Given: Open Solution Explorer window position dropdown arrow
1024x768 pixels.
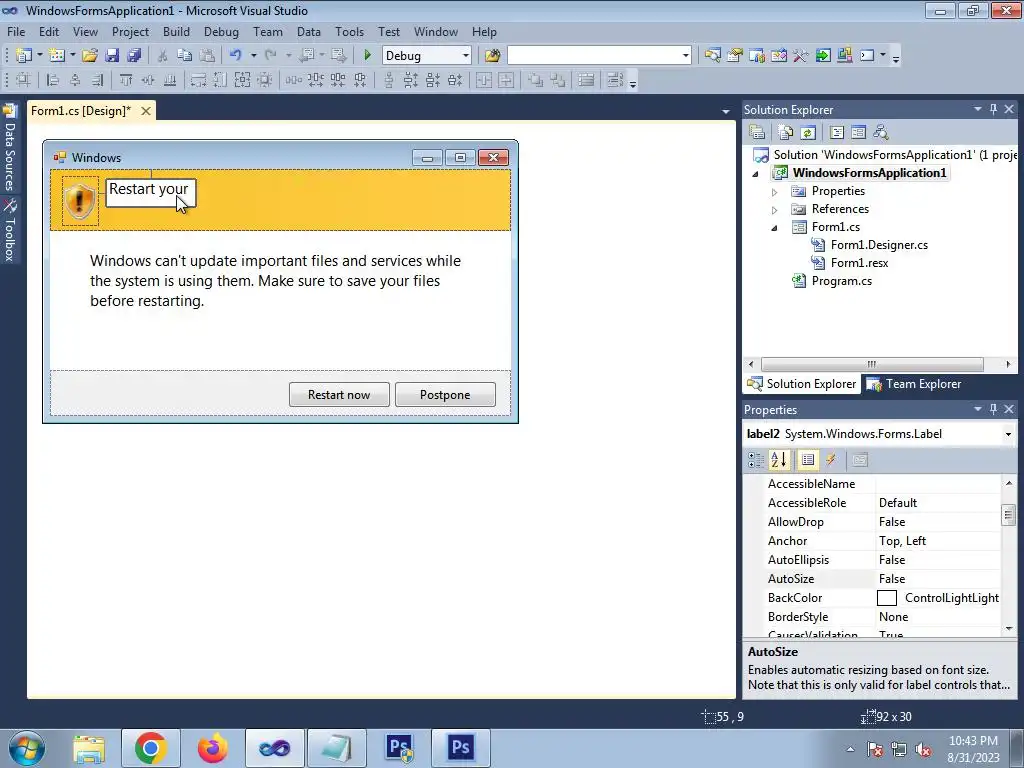Looking at the screenshot, I should pos(978,110).
